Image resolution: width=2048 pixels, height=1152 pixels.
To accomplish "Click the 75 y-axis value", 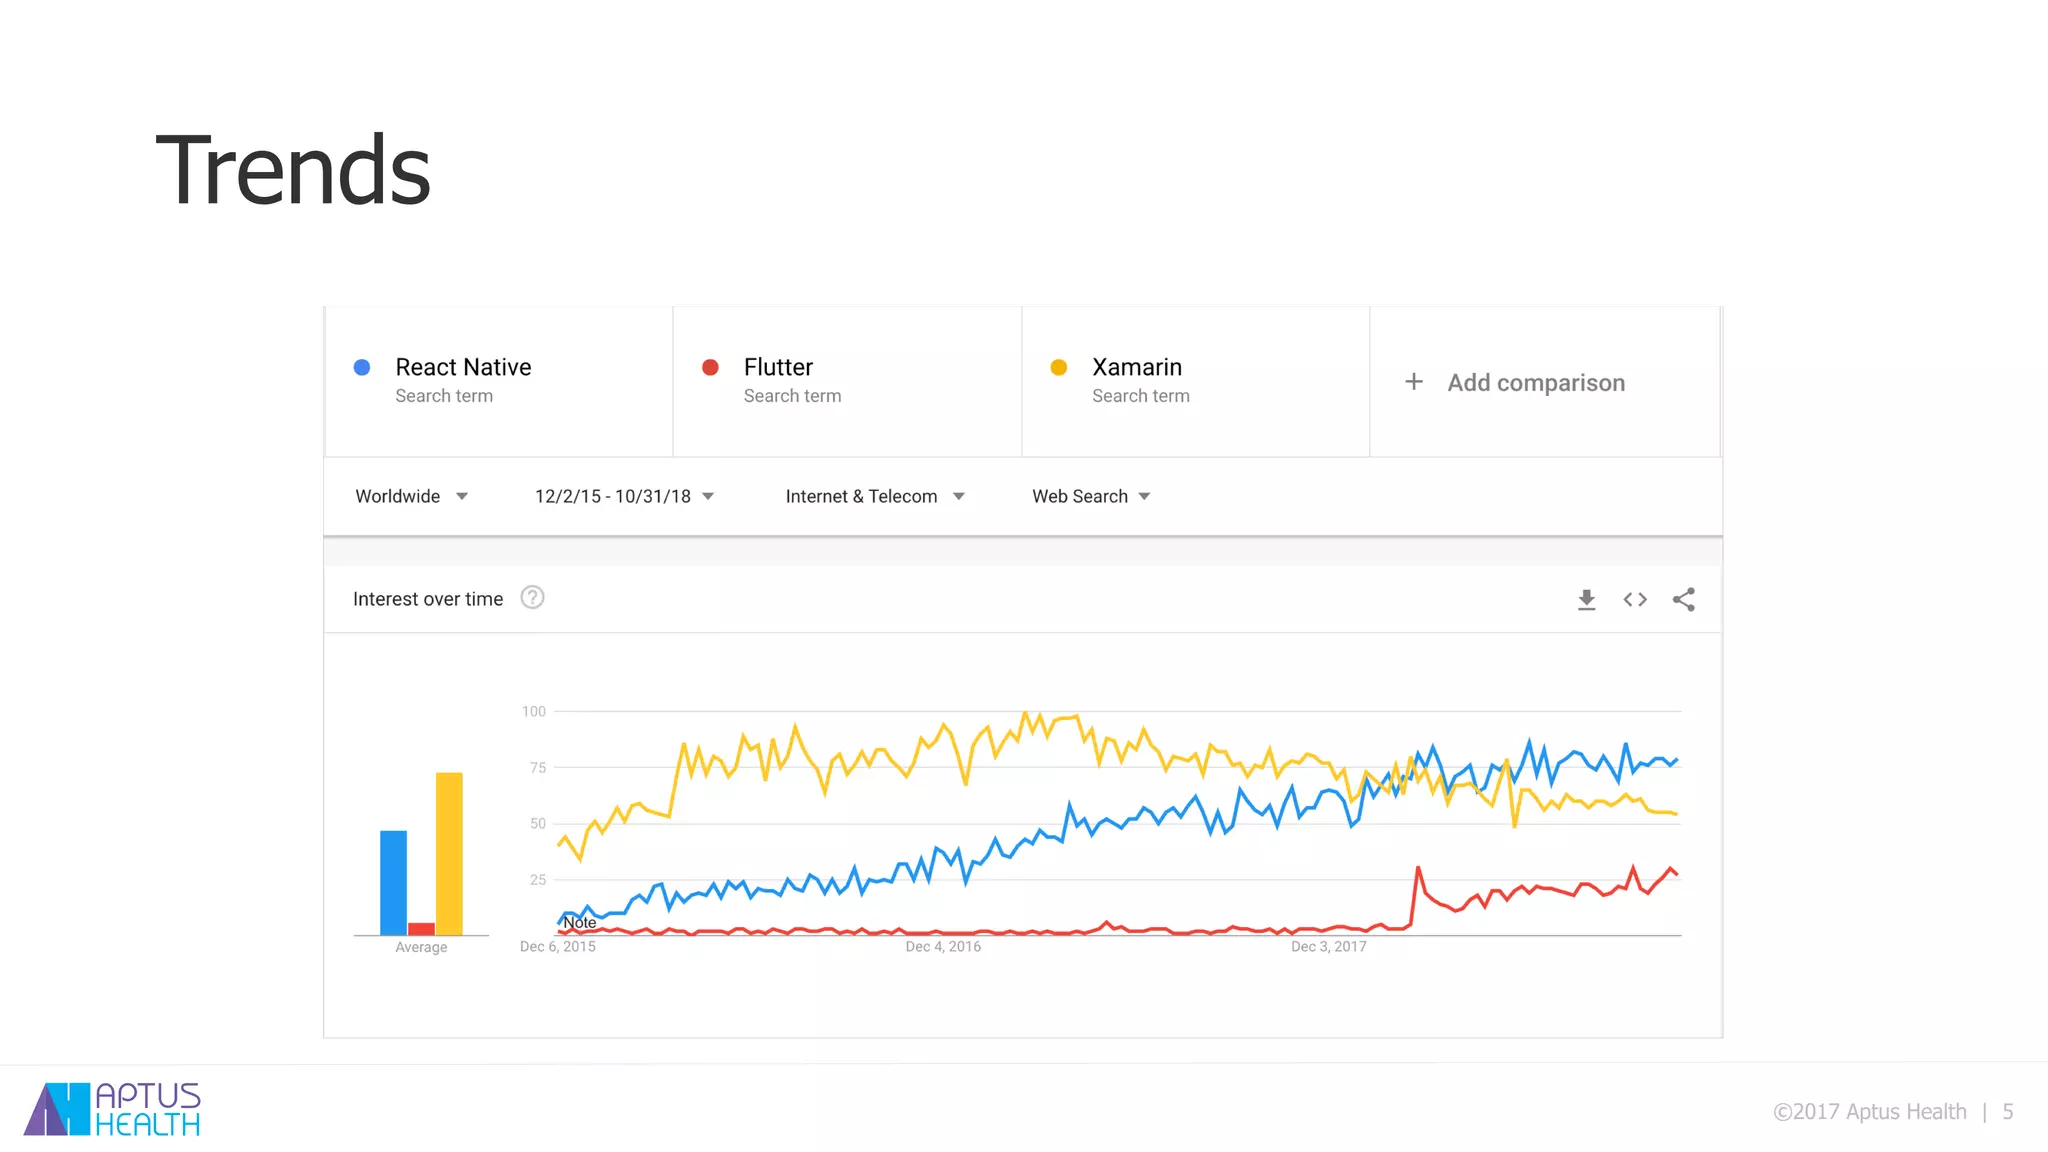I will coord(538,767).
